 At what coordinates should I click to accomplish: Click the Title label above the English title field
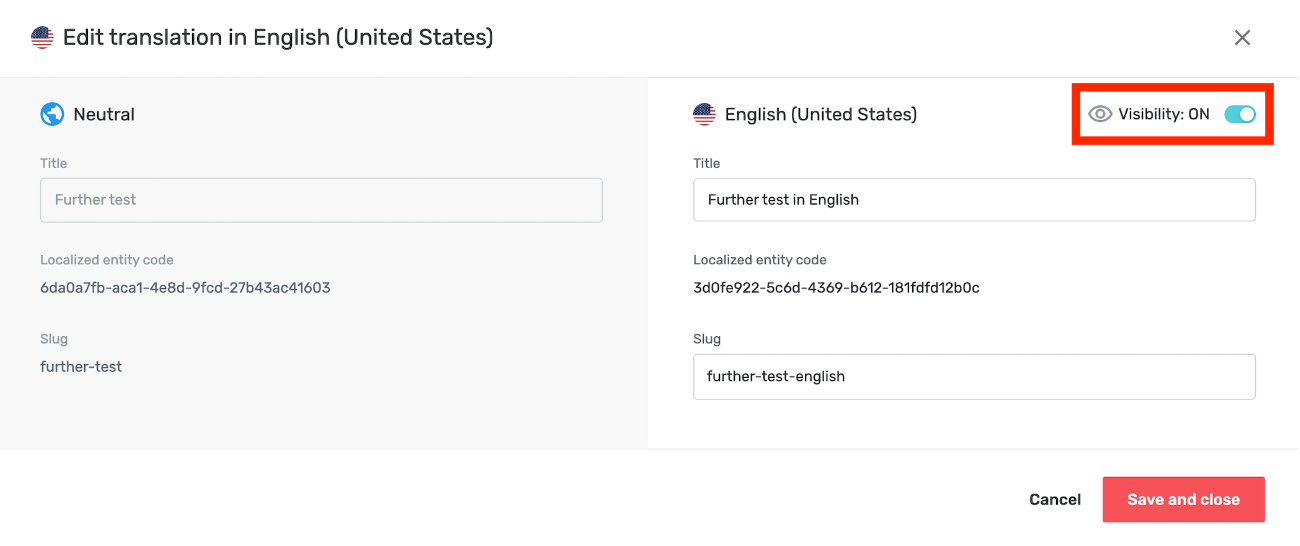[x=707, y=163]
